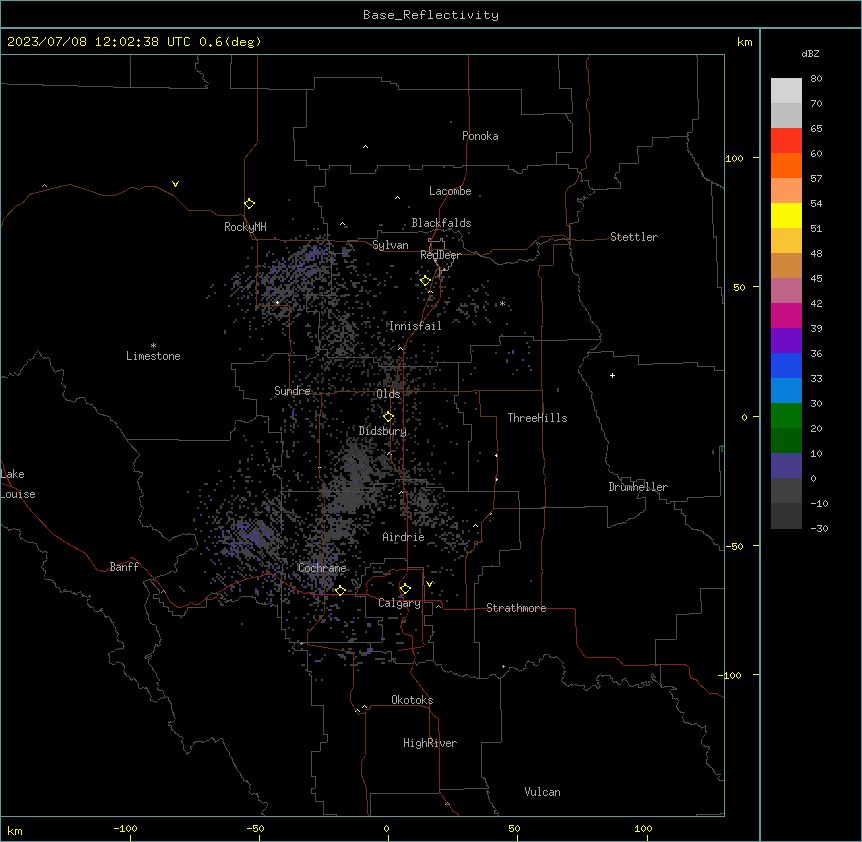Select the Strathmore label
This screenshot has height=842, width=862.
tap(516, 608)
